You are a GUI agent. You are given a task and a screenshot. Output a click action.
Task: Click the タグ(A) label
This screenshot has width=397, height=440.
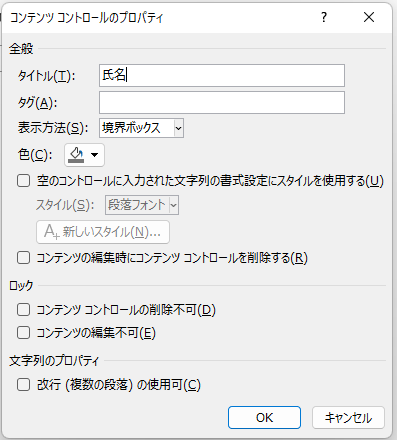[x=37, y=103]
